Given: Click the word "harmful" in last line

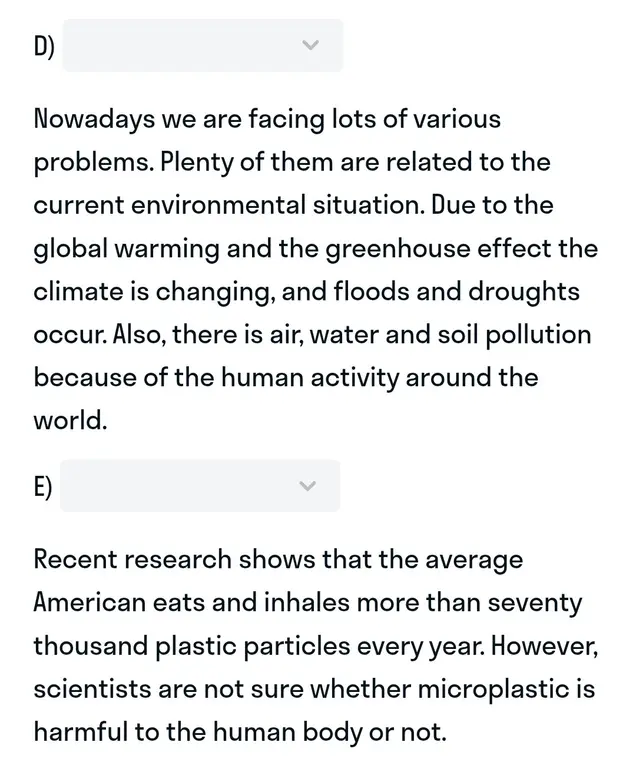Looking at the screenshot, I should (80, 732).
